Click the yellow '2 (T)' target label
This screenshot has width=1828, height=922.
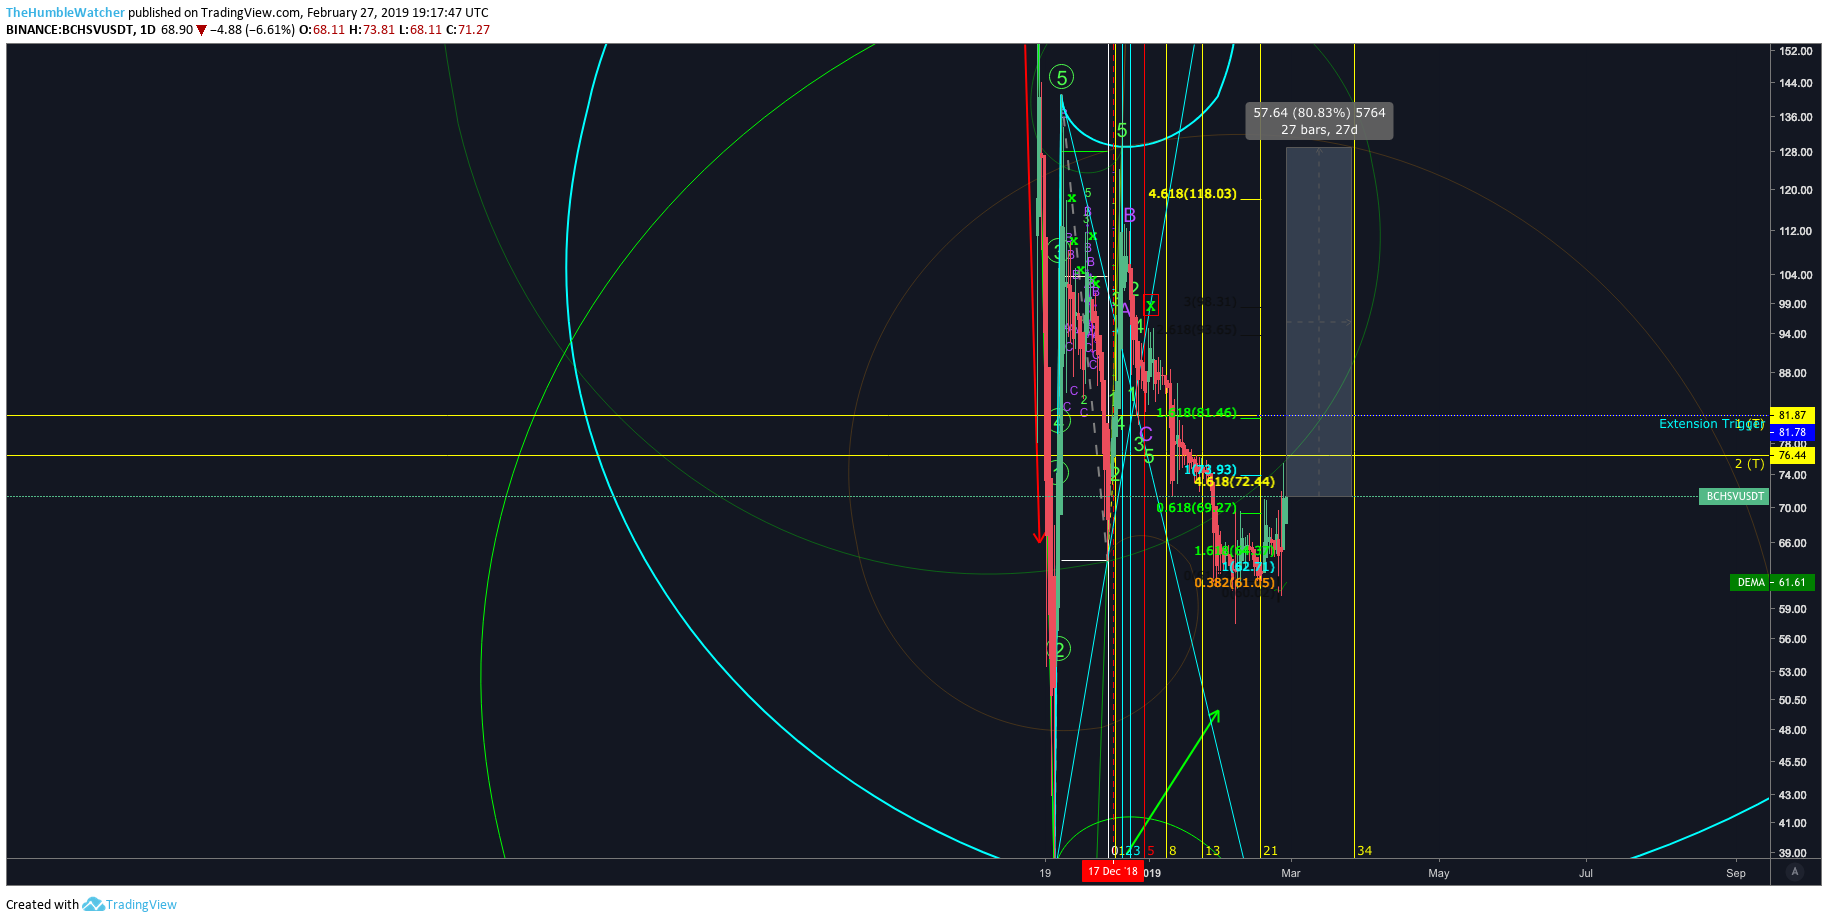point(1749,464)
